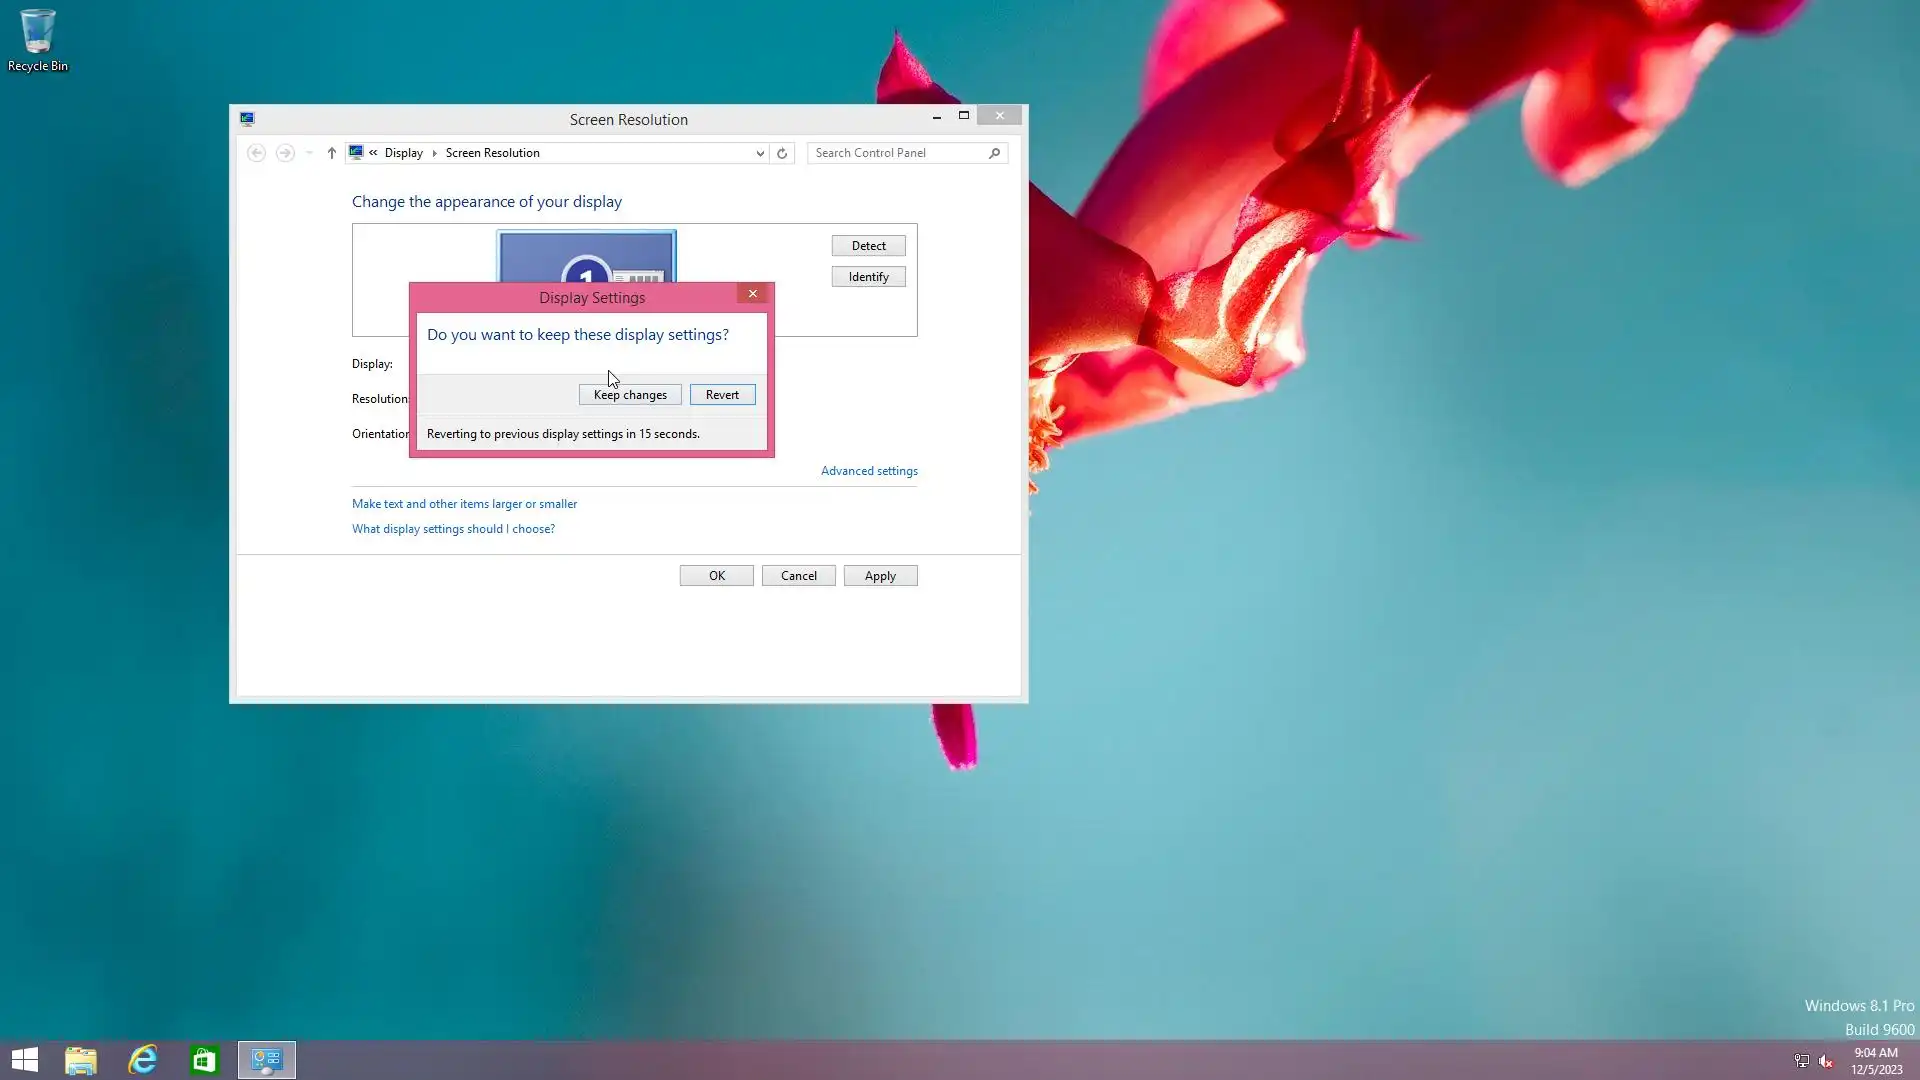Click Keep changes in the Display Settings dialog
The width and height of the screenshot is (1920, 1080).
[630, 395]
